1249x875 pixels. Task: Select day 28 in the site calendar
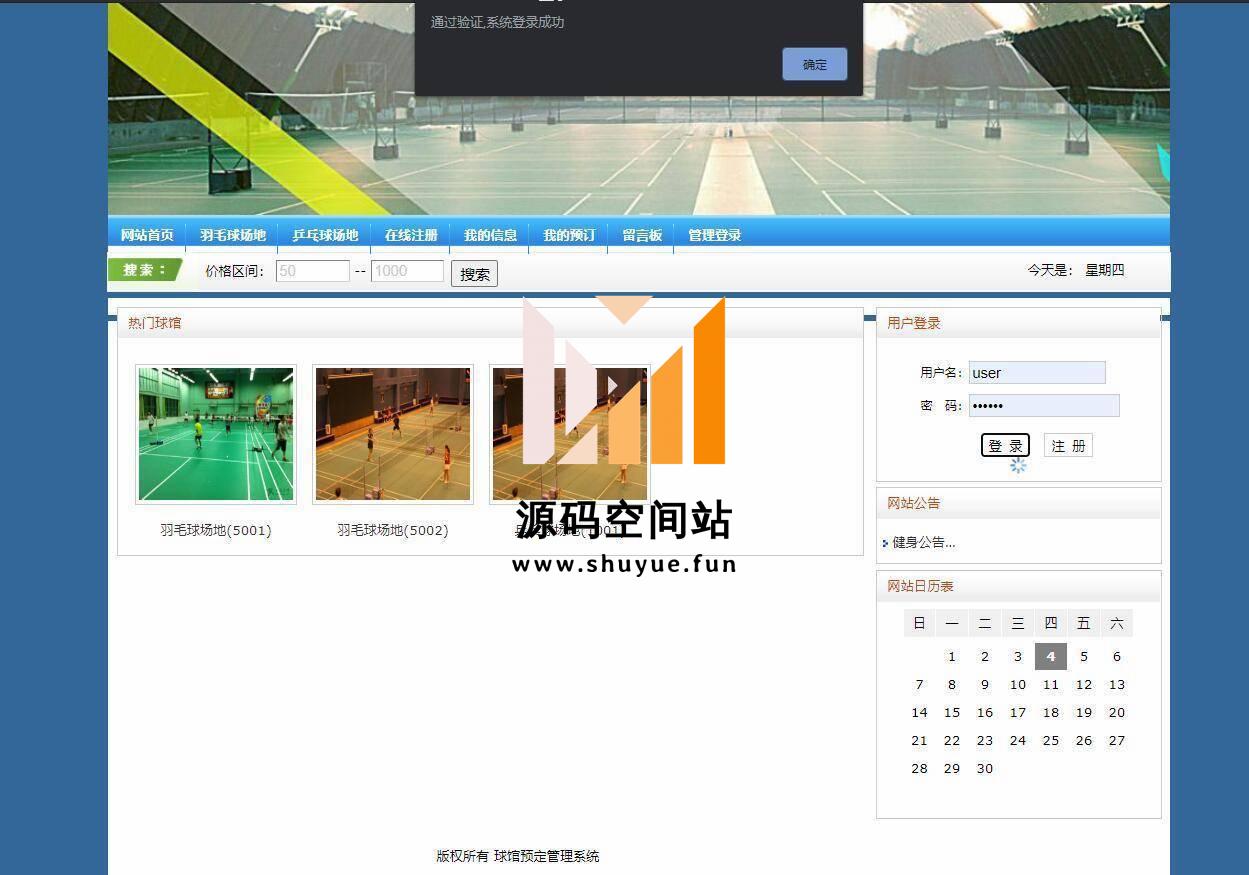pos(919,769)
